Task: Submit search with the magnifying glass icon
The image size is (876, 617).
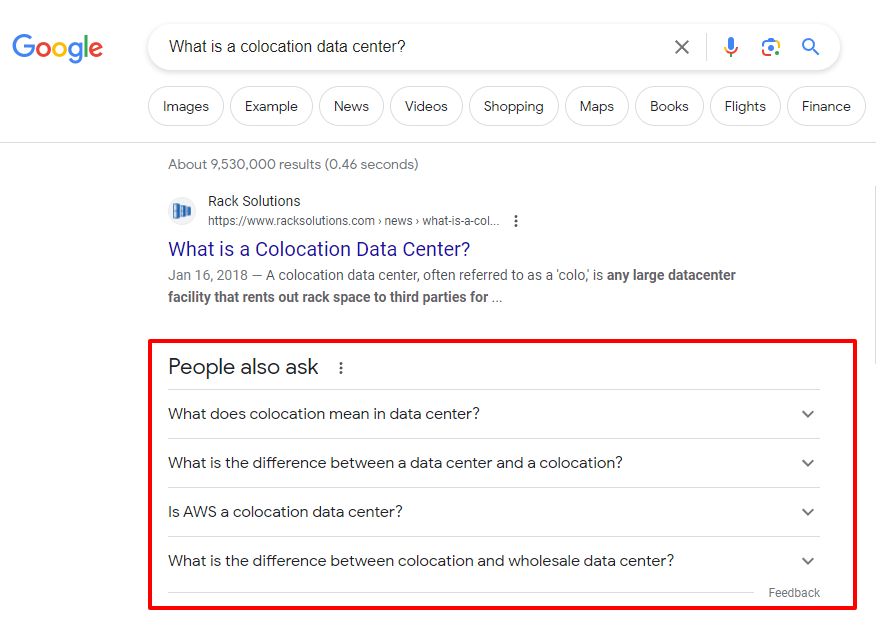Action: (810, 47)
